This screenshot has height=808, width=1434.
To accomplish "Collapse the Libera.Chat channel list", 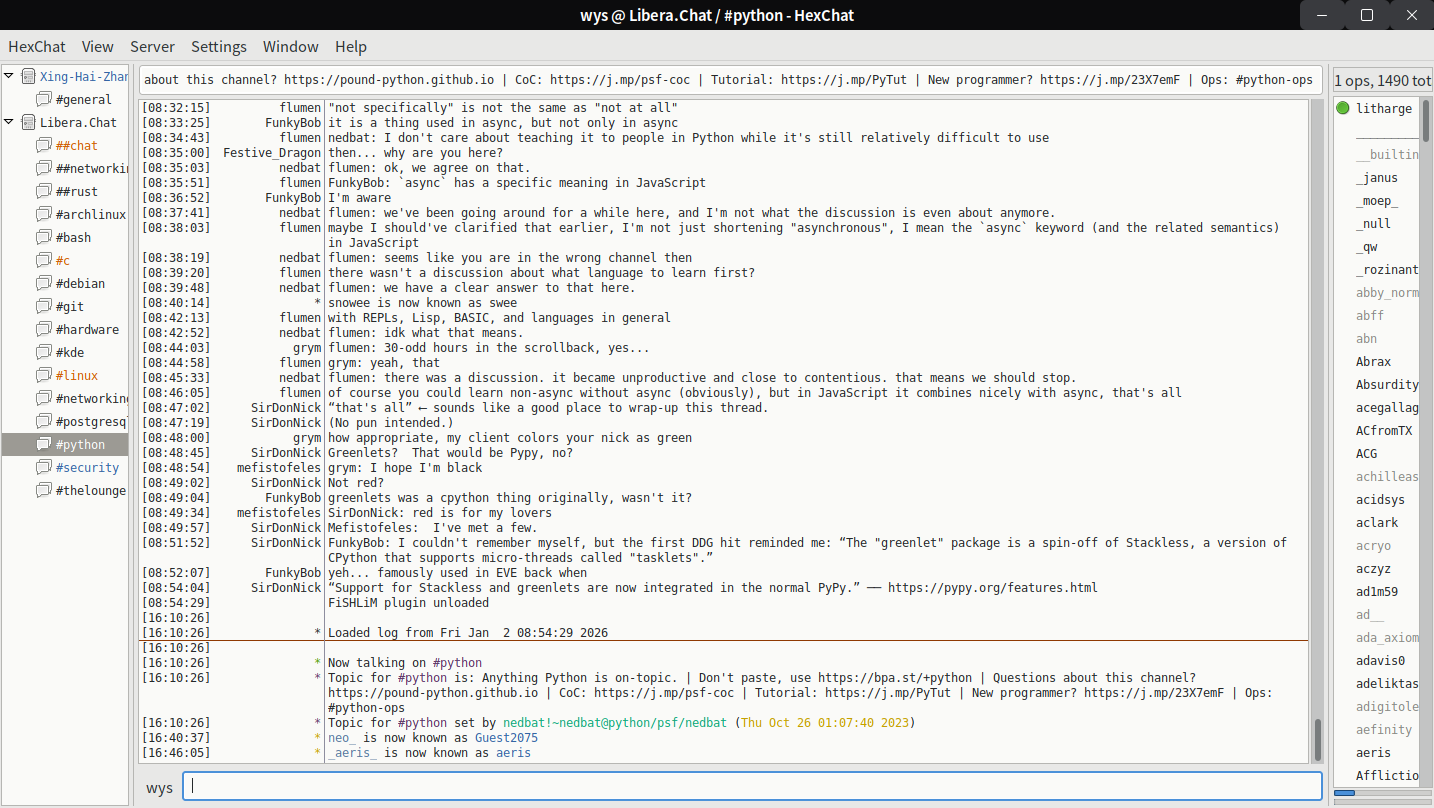I will coord(9,123).
